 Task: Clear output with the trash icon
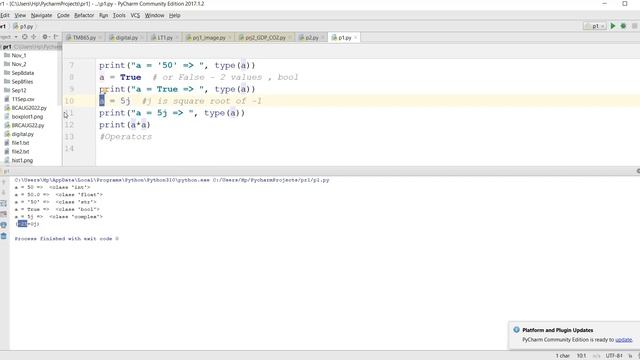coord(4,236)
